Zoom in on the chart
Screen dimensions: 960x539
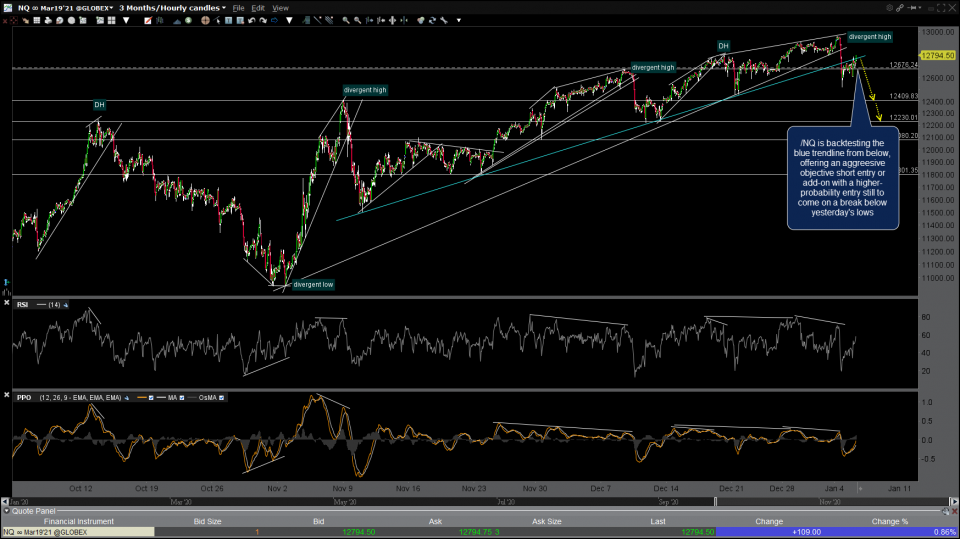click(346, 20)
